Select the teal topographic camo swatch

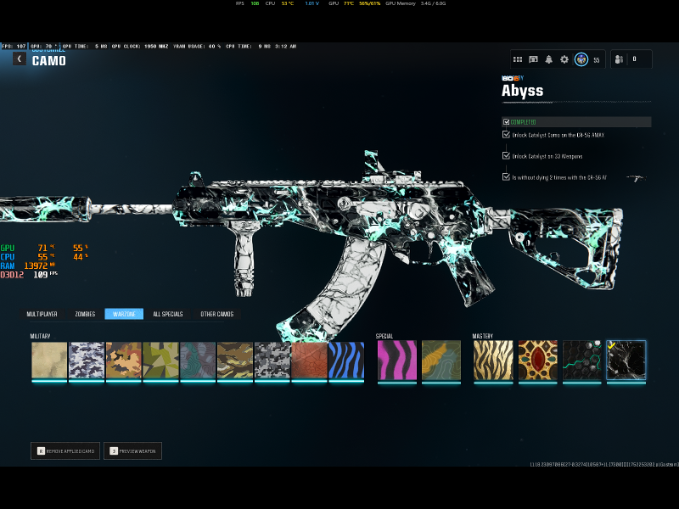[198, 361]
